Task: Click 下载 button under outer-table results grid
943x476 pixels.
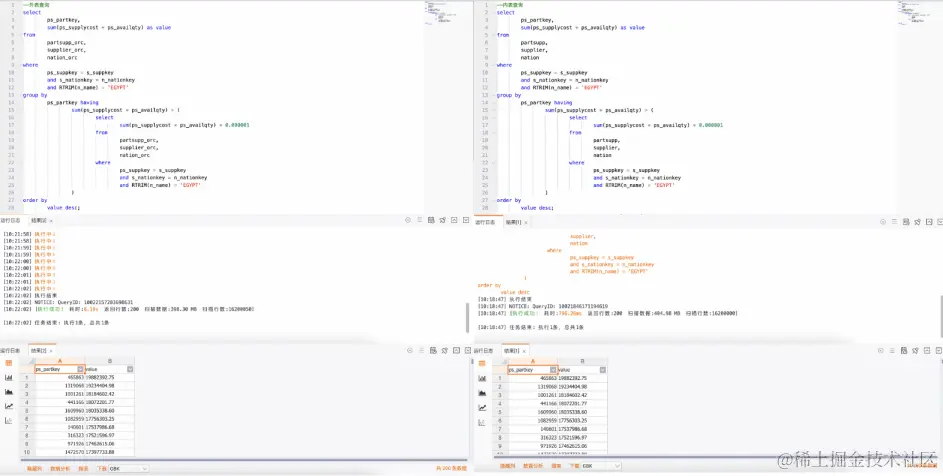Action: point(102,468)
